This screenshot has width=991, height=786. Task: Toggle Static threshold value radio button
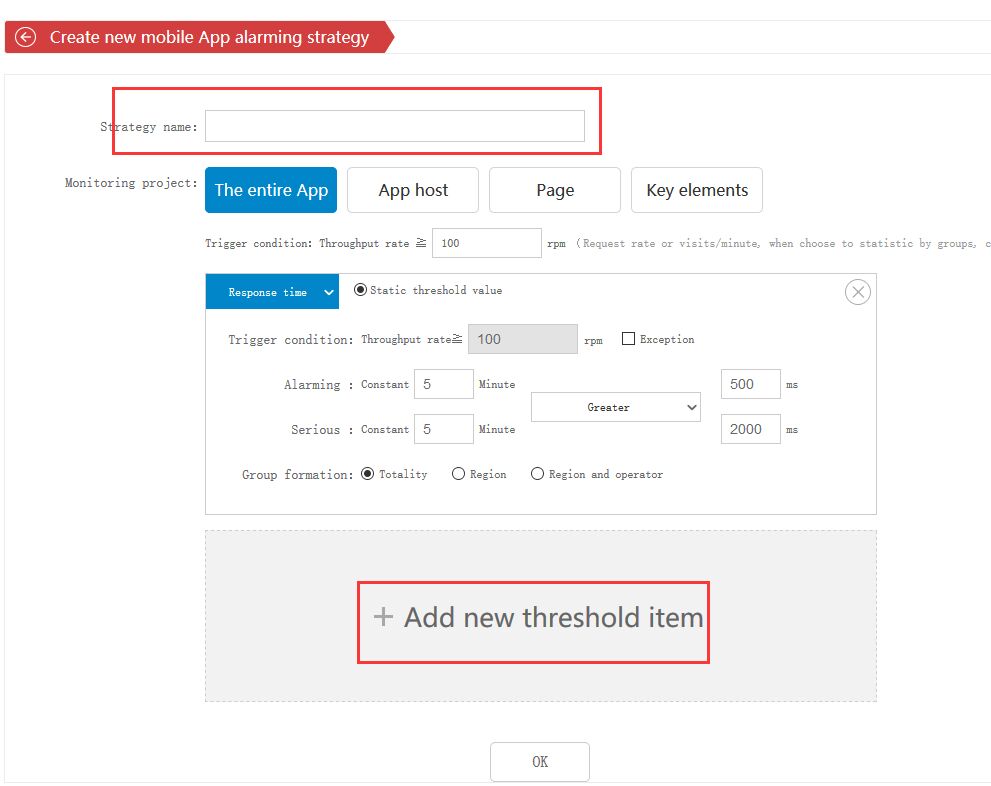coord(361,290)
